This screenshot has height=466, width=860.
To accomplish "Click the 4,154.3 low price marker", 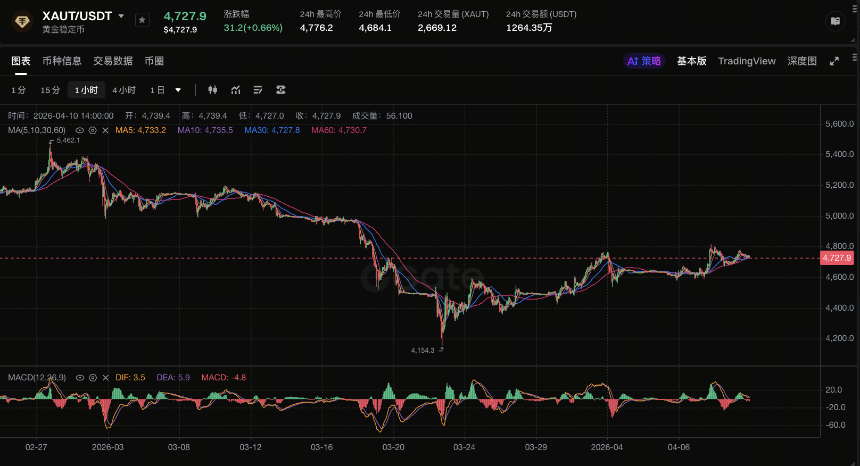I will pyautogui.click(x=422, y=350).
